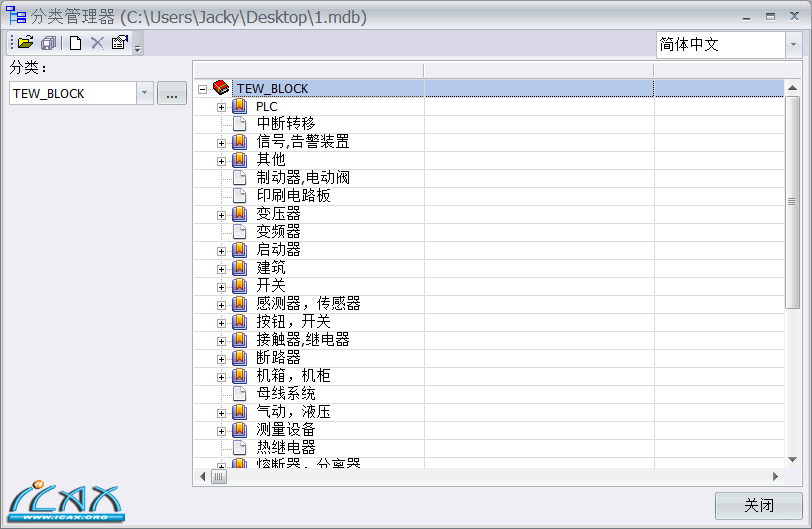Click the book icon beside 开关
This screenshot has height=529, width=812.
pyautogui.click(x=239, y=286)
